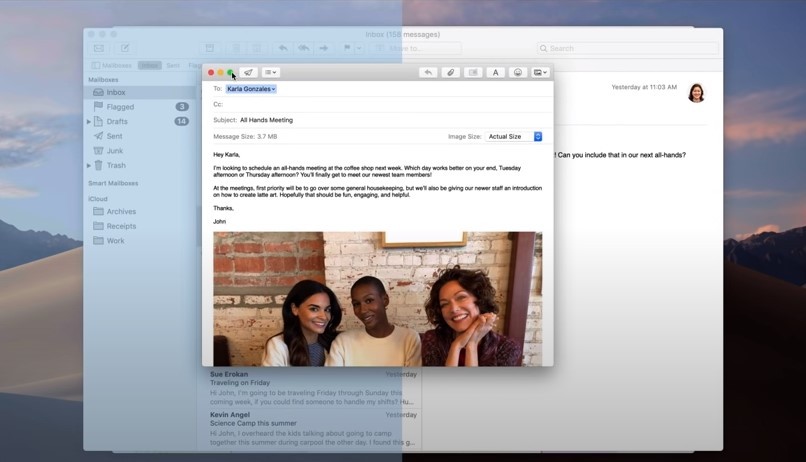Expand the Trash disclosure triangle
The width and height of the screenshot is (806, 462).
88,165
